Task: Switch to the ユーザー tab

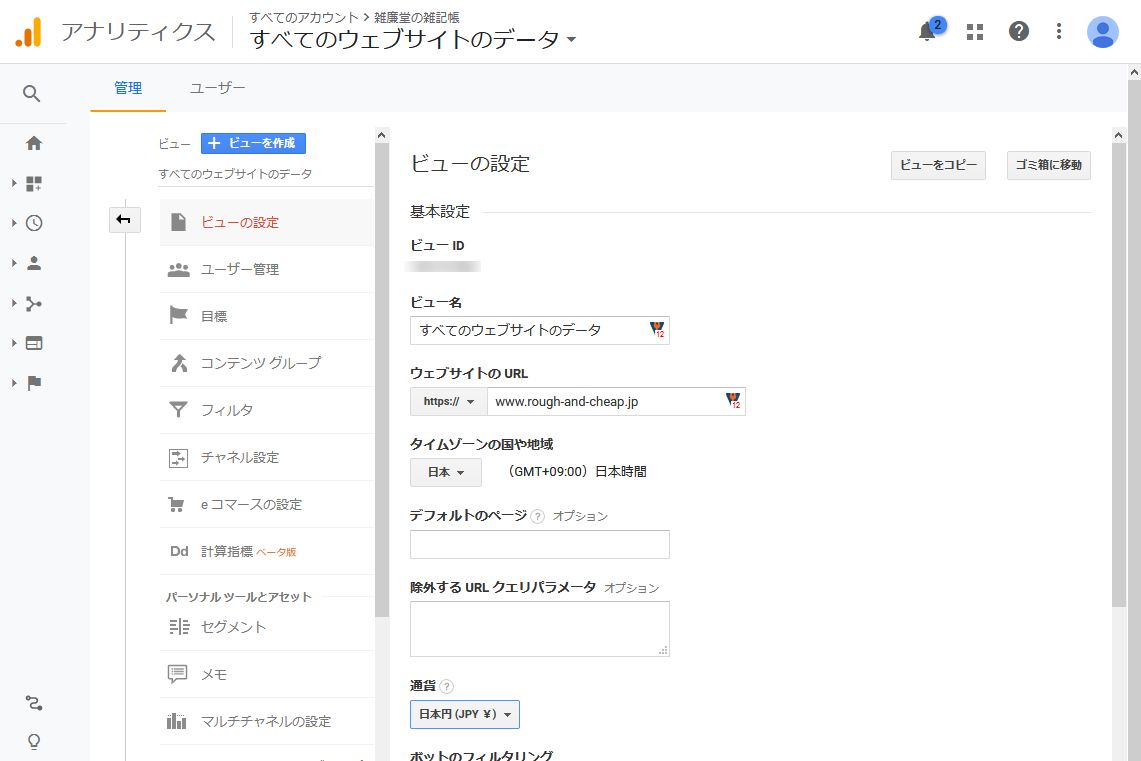Action: tap(217, 88)
